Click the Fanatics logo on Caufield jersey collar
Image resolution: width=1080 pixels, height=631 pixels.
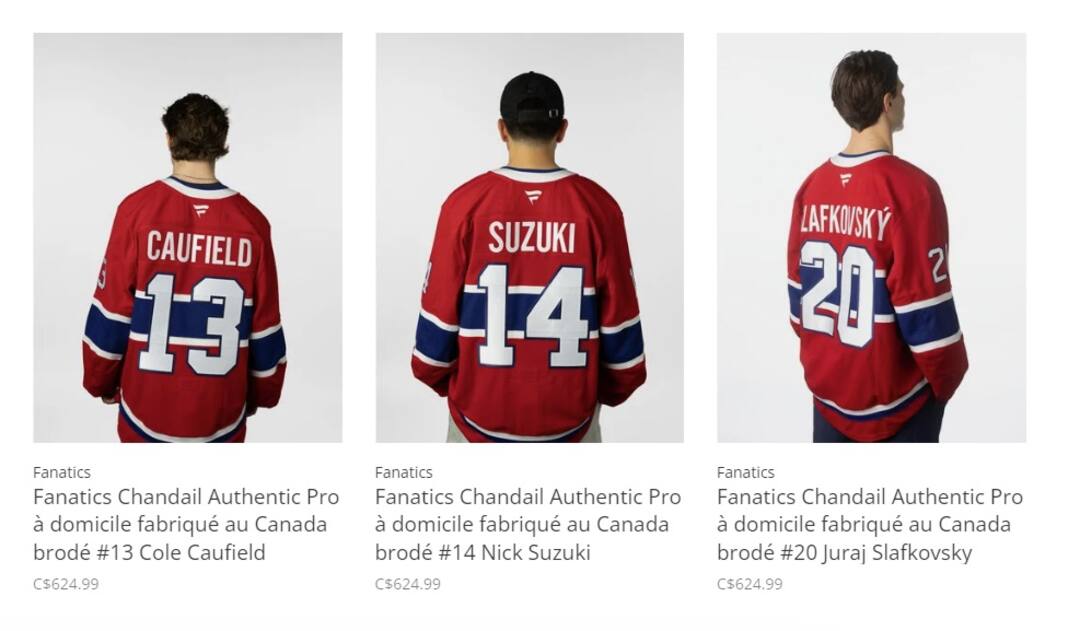[x=200, y=210]
